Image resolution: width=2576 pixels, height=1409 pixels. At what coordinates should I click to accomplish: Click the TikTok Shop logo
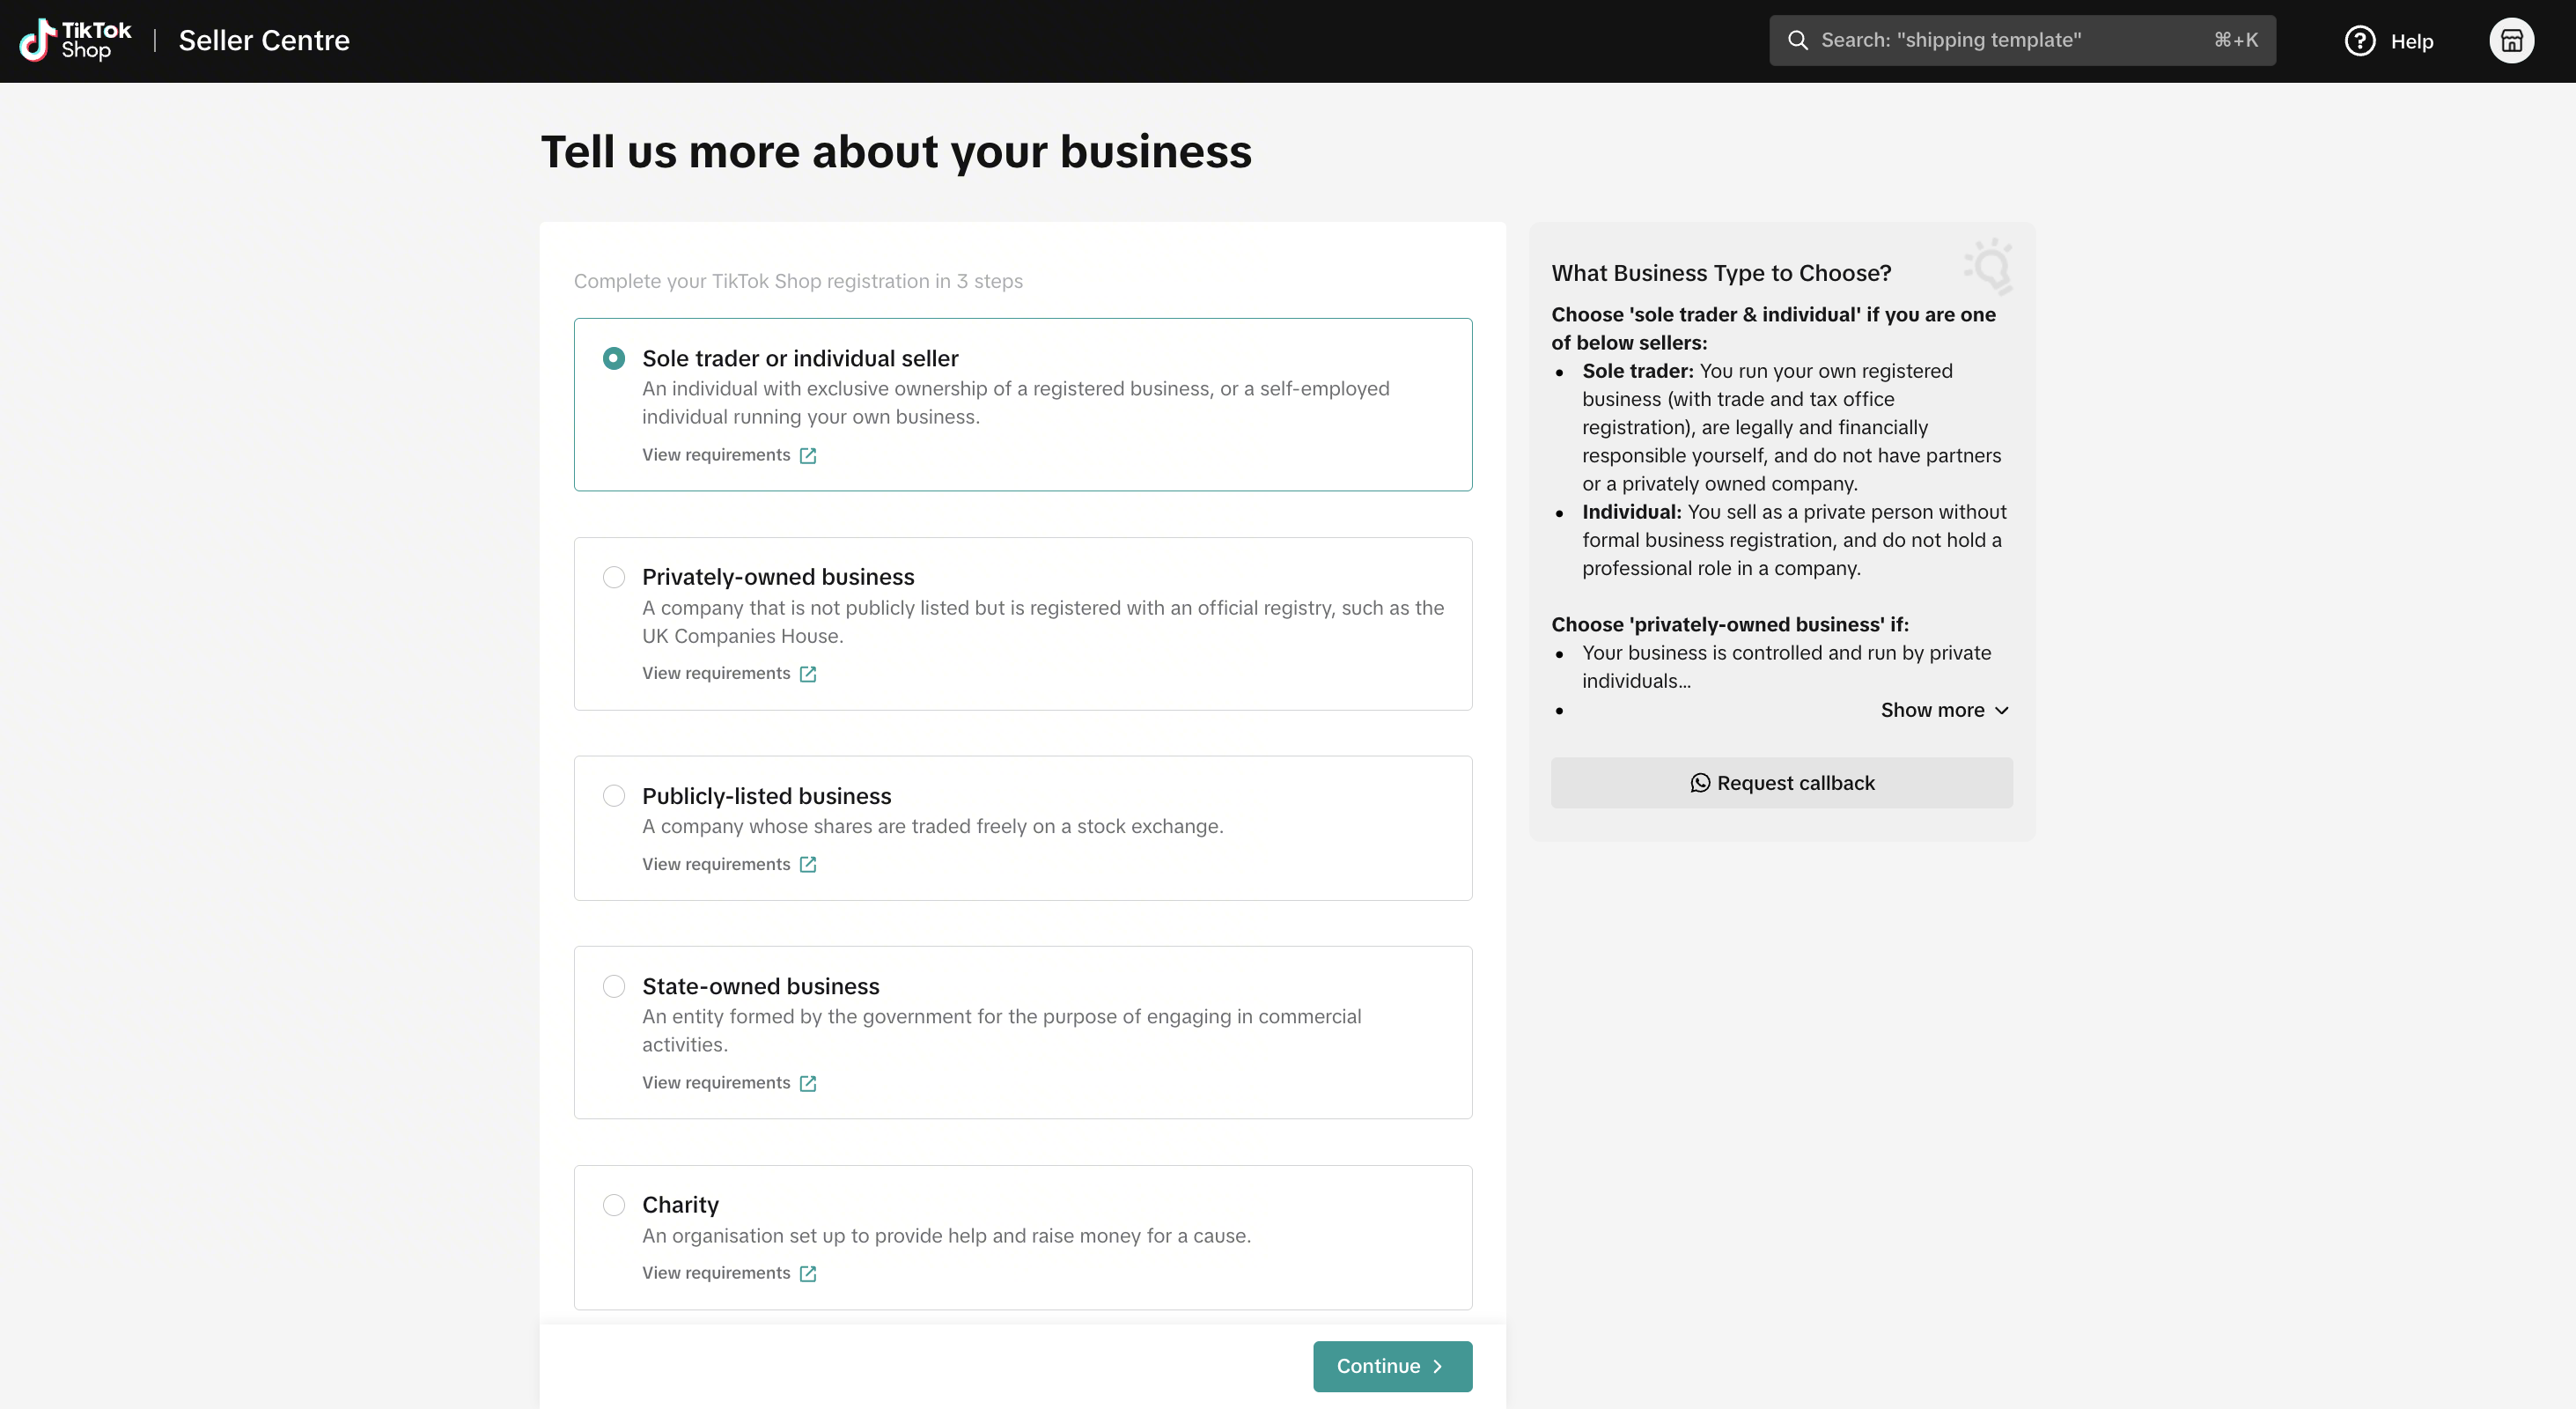[75, 40]
